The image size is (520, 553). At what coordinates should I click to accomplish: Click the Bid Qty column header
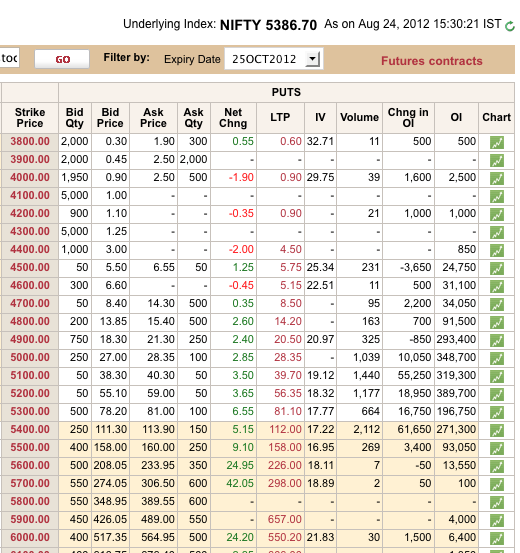[75, 118]
